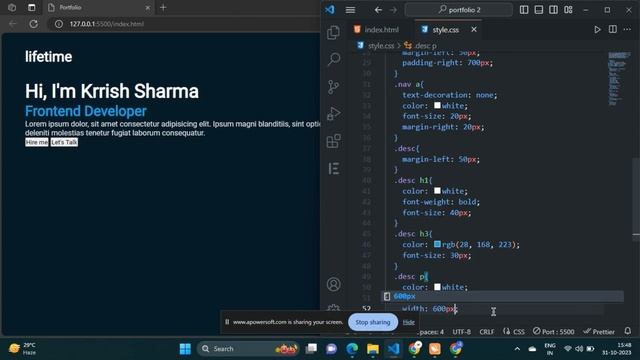640x360 pixels.
Task: View site information icon in address bar
Action: (59, 24)
